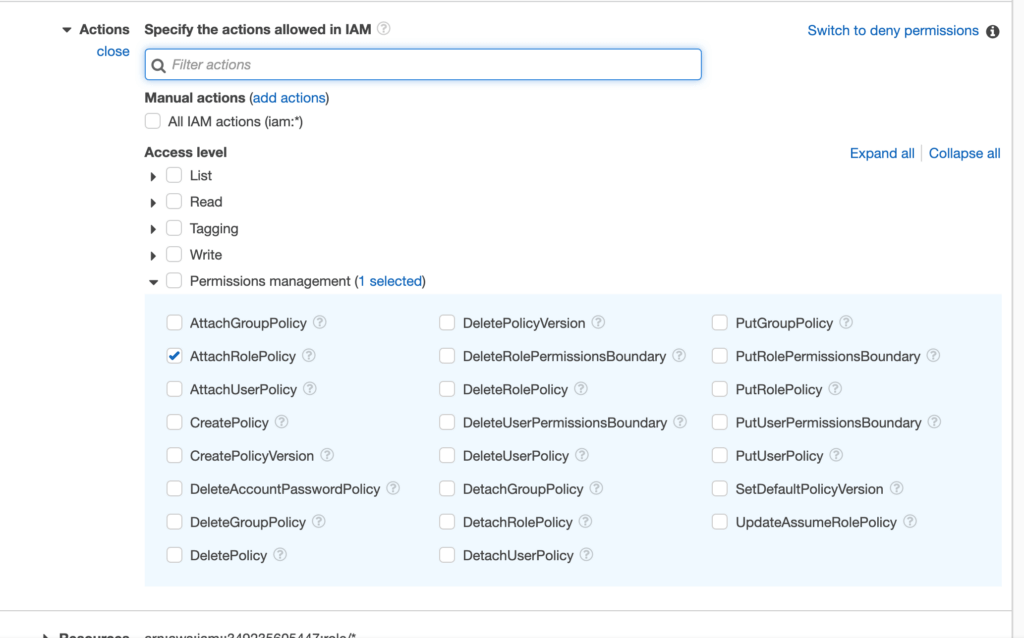Screen dimensions: 1024x638
Task: Click help icon next to AttachRolePolicy
Action: tap(309, 356)
